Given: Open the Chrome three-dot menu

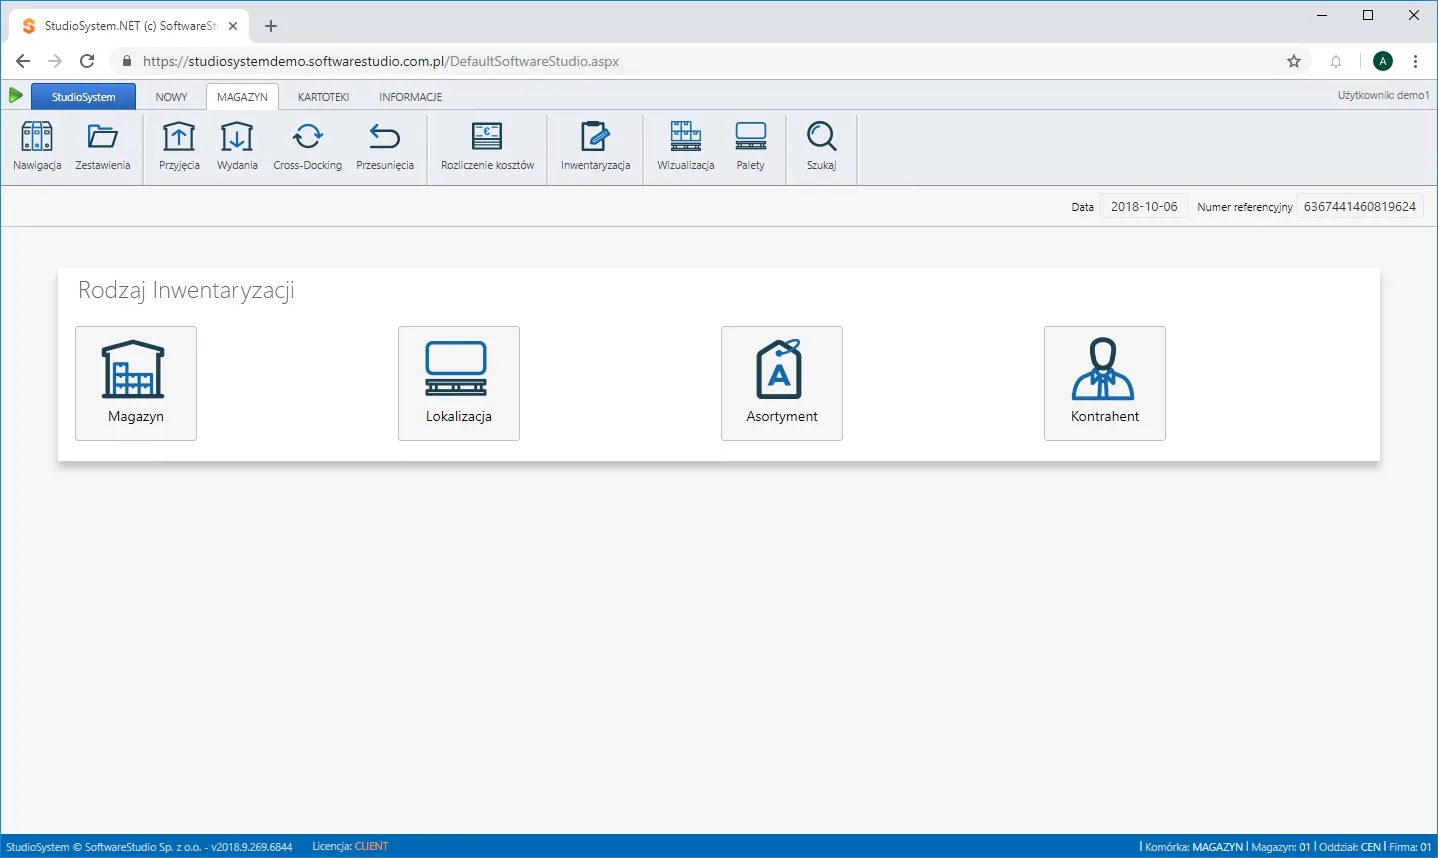Looking at the screenshot, I should tap(1416, 61).
